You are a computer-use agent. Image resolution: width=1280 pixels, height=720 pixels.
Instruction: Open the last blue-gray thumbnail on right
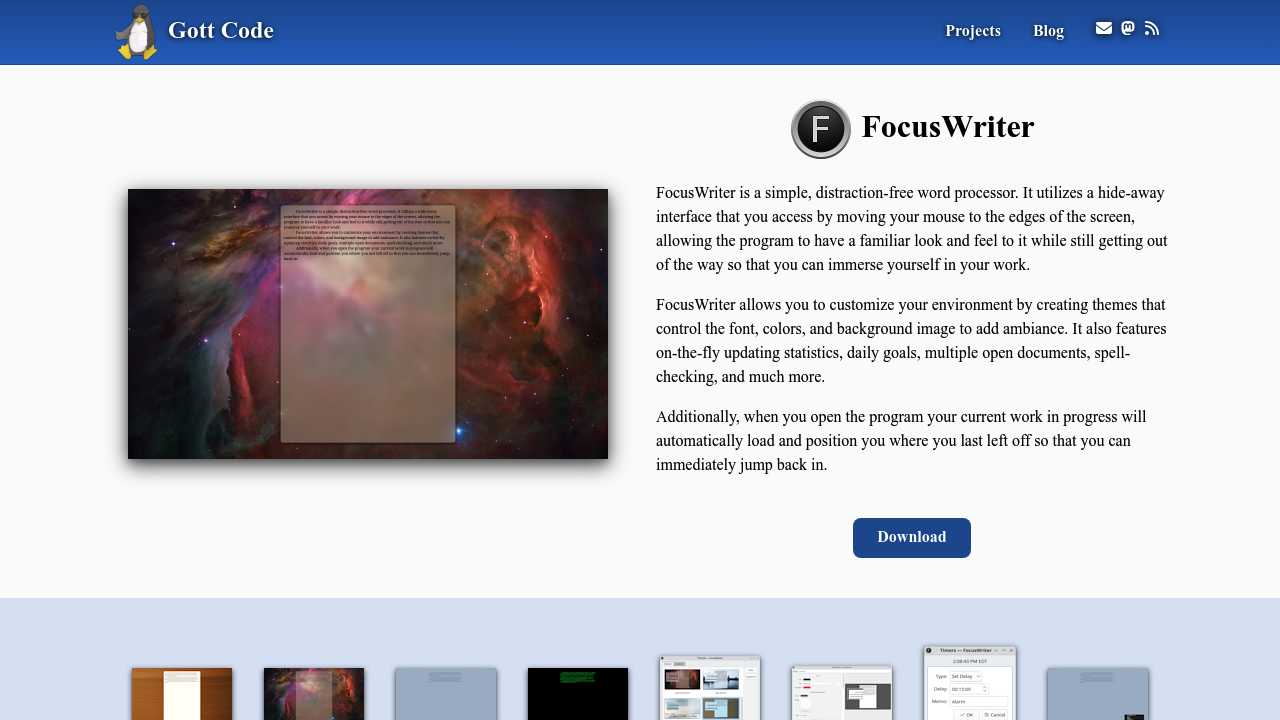click(1098, 694)
